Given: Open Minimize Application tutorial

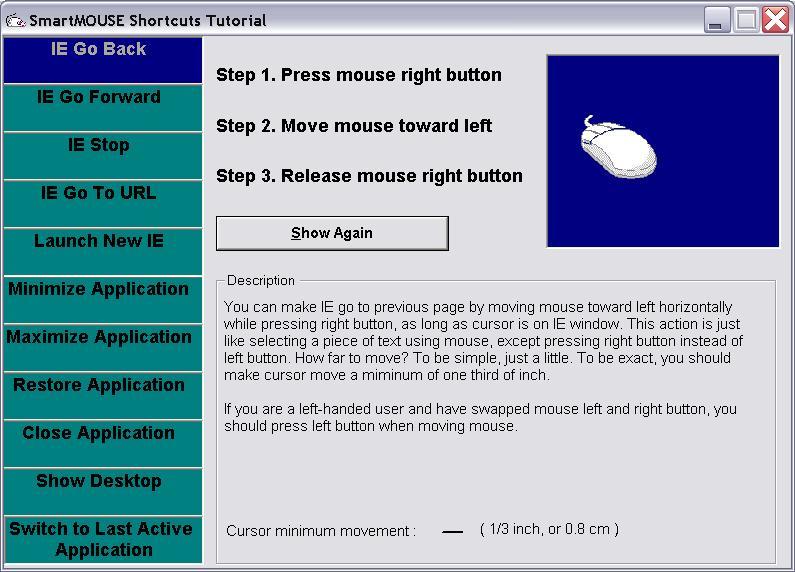Looking at the screenshot, I should (x=102, y=300).
